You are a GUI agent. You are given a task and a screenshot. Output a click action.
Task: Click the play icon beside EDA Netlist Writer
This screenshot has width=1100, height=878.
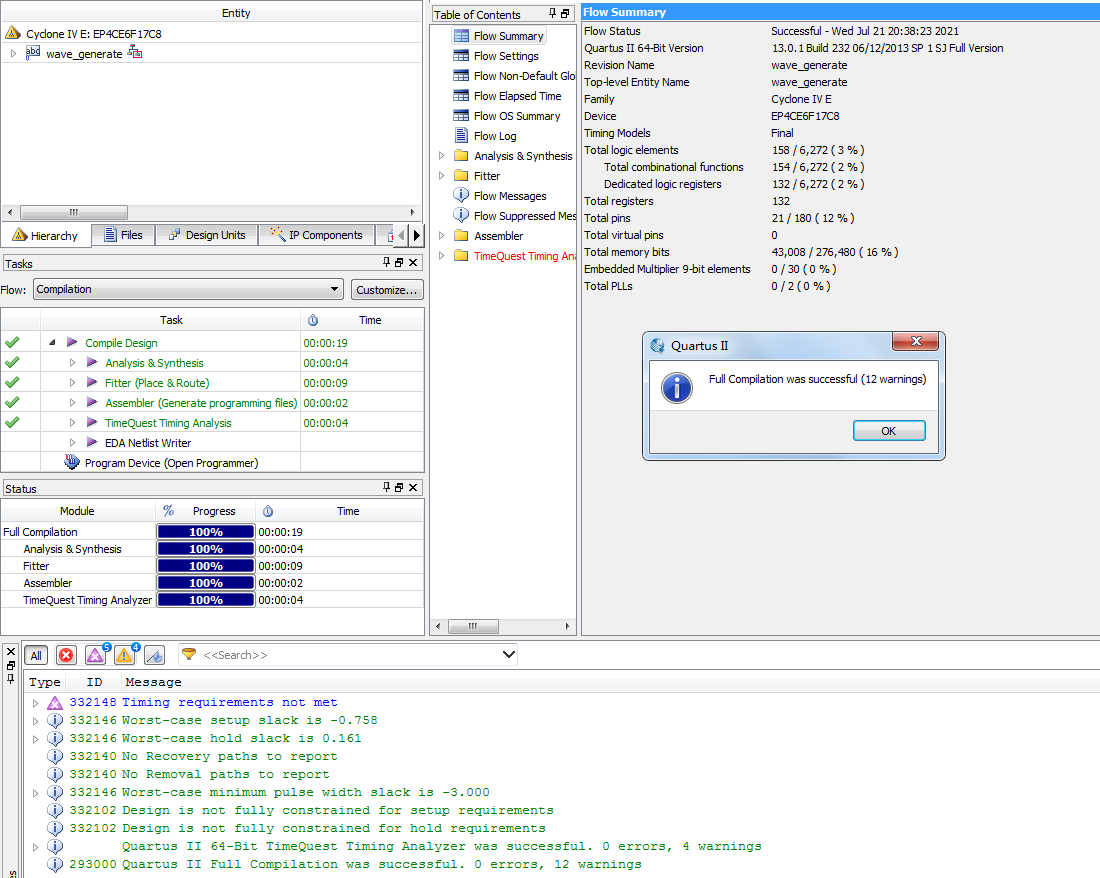point(92,442)
